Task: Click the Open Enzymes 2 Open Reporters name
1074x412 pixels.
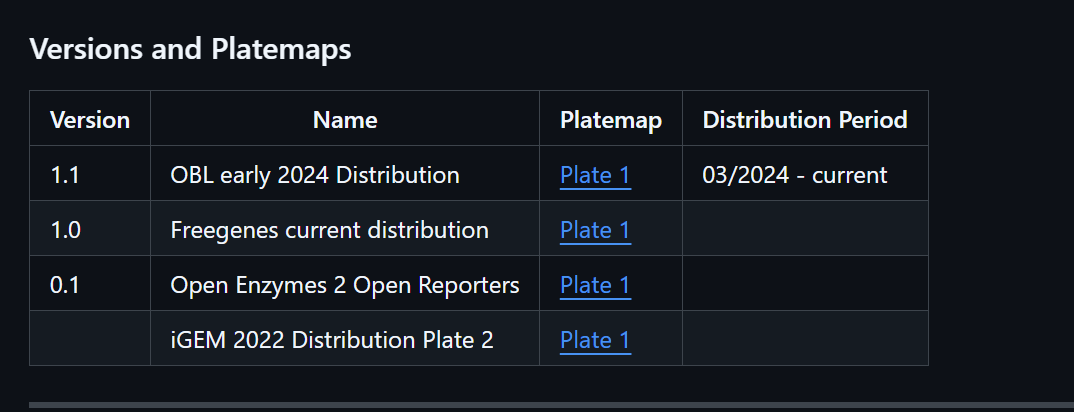Action: [345, 285]
